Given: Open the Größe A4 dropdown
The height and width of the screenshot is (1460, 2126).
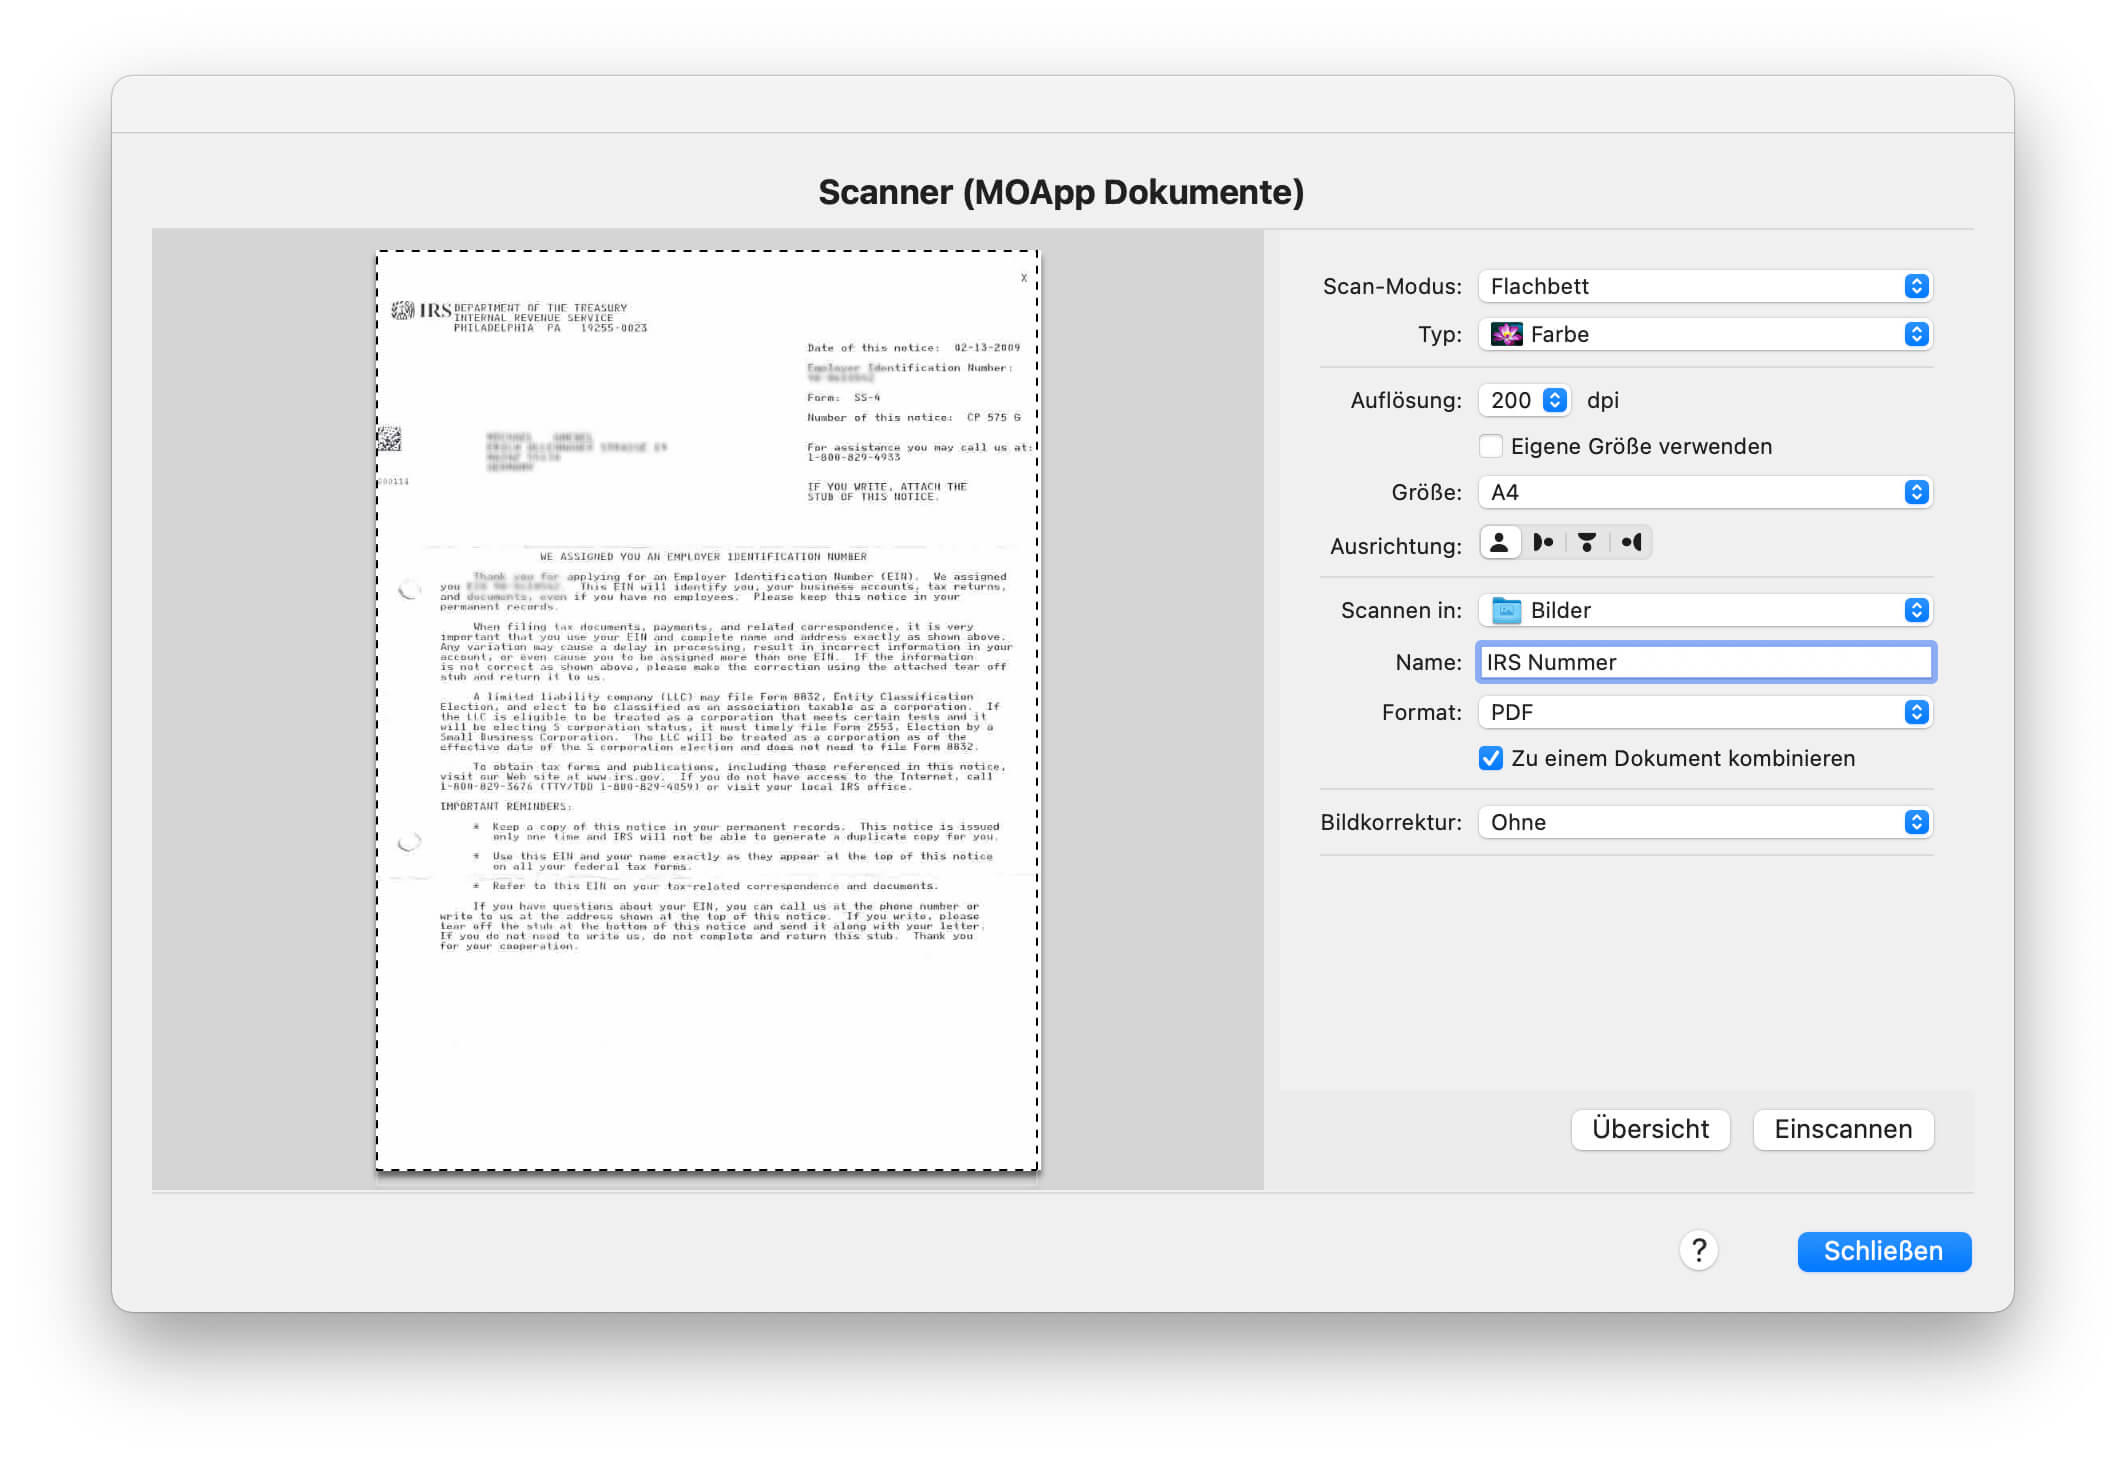Looking at the screenshot, I should point(1705,493).
